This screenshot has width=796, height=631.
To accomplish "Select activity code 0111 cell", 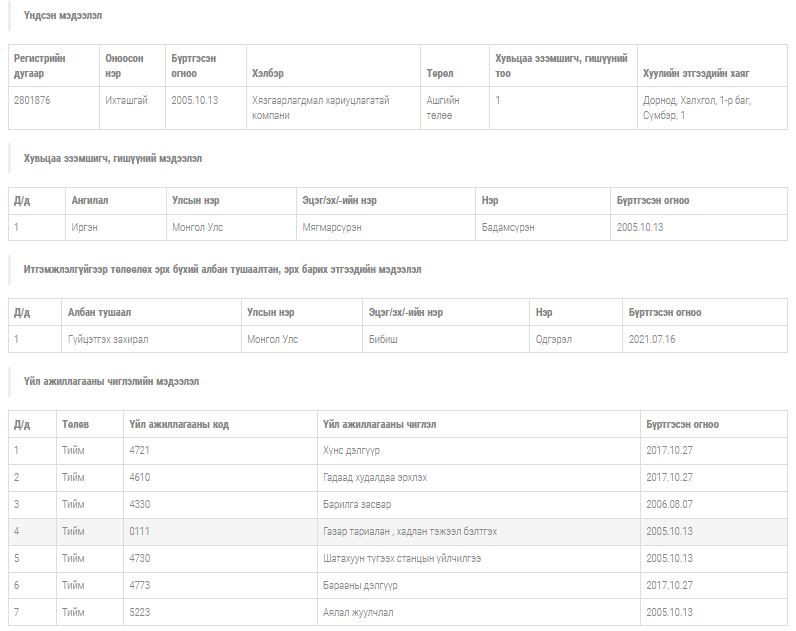I will coord(140,531).
